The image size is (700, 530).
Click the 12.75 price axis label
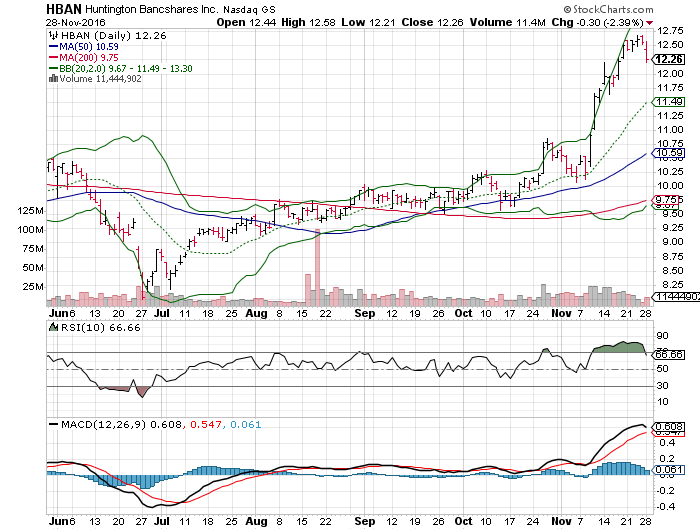tap(670, 31)
